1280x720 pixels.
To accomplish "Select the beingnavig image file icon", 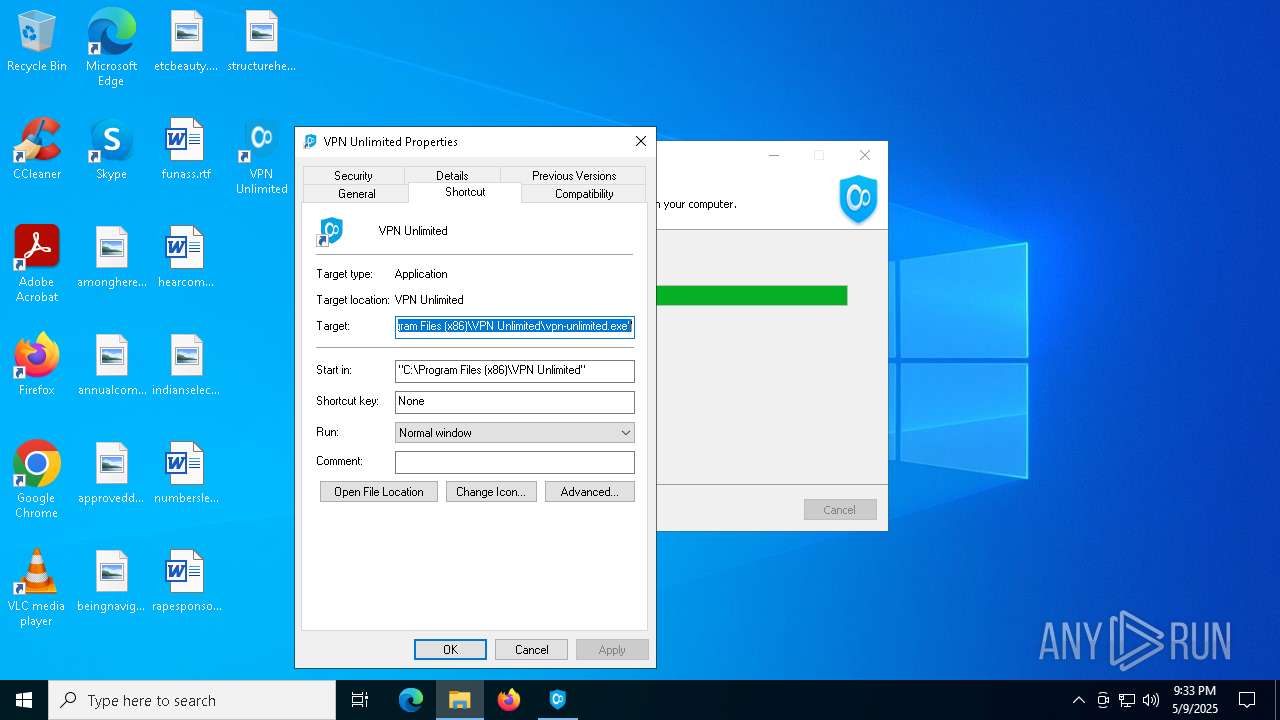I will [x=111, y=582].
